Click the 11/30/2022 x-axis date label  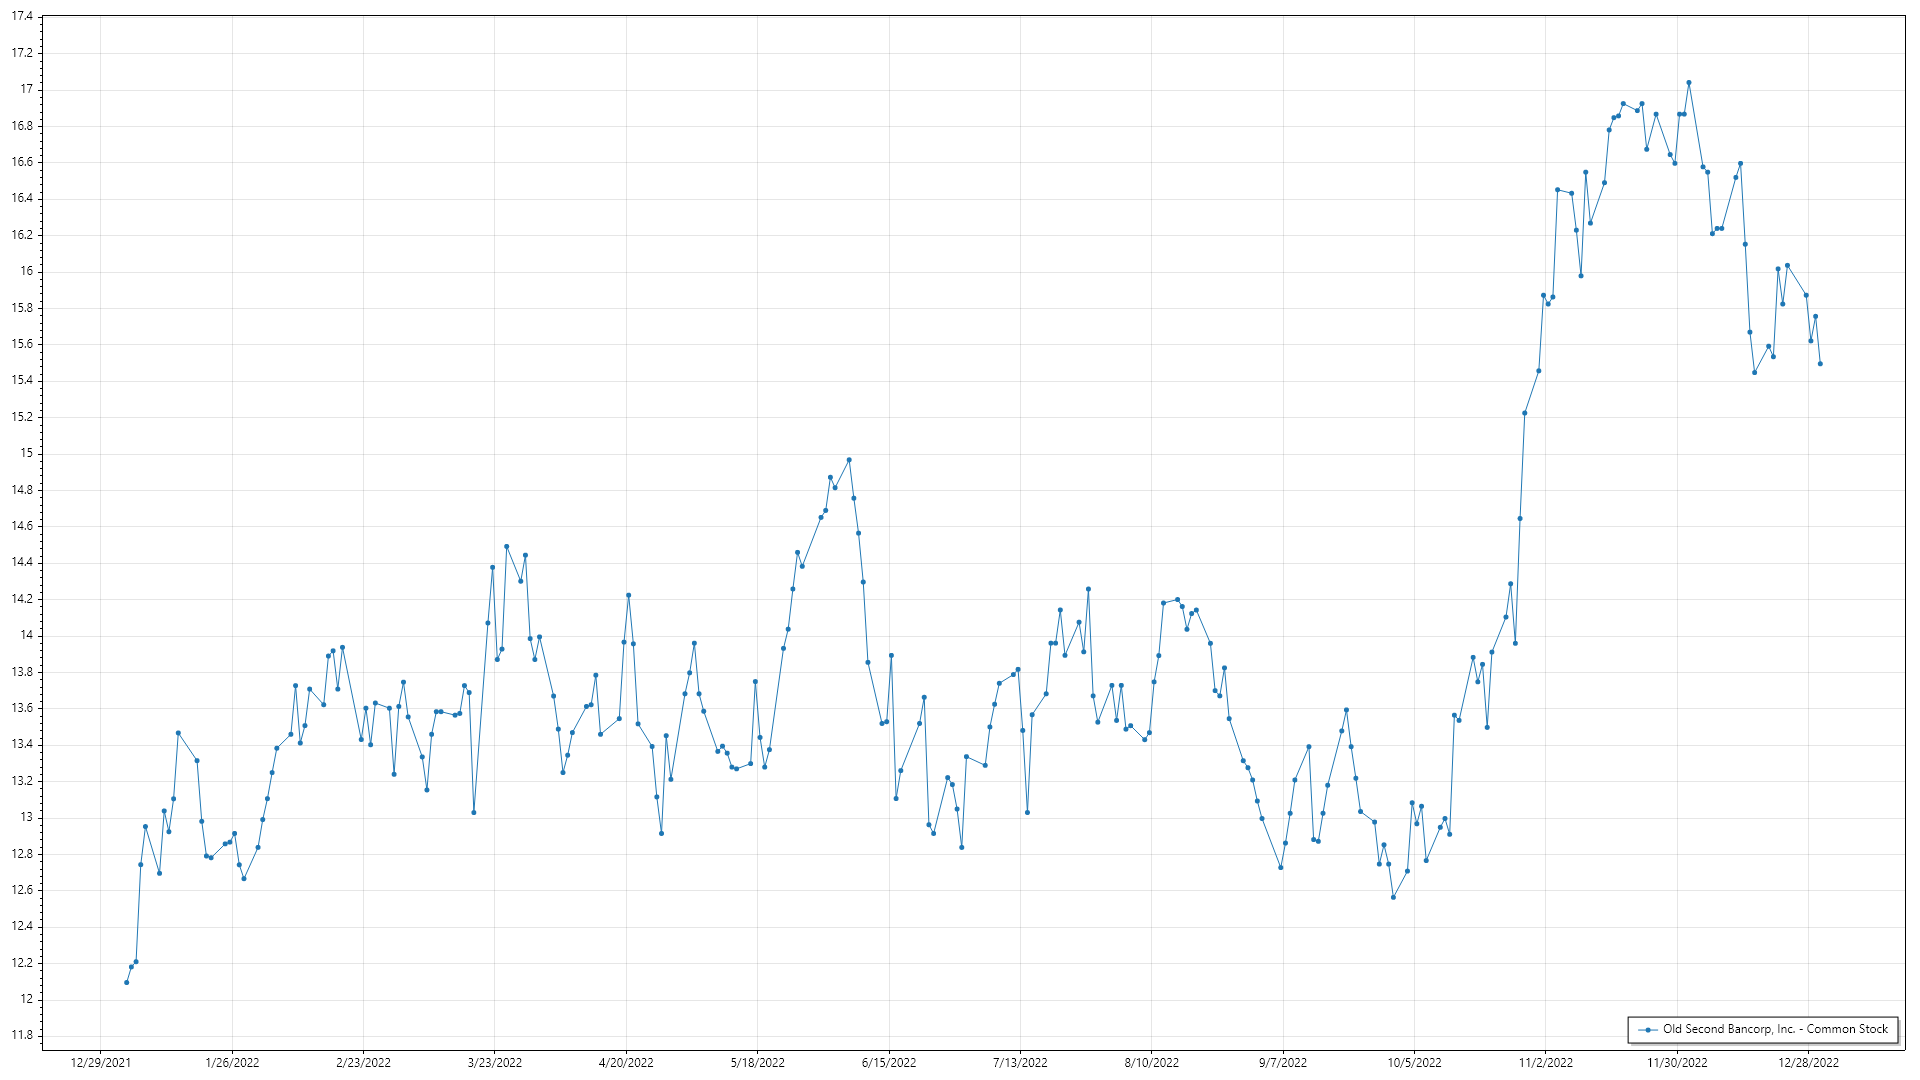(x=1677, y=1063)
